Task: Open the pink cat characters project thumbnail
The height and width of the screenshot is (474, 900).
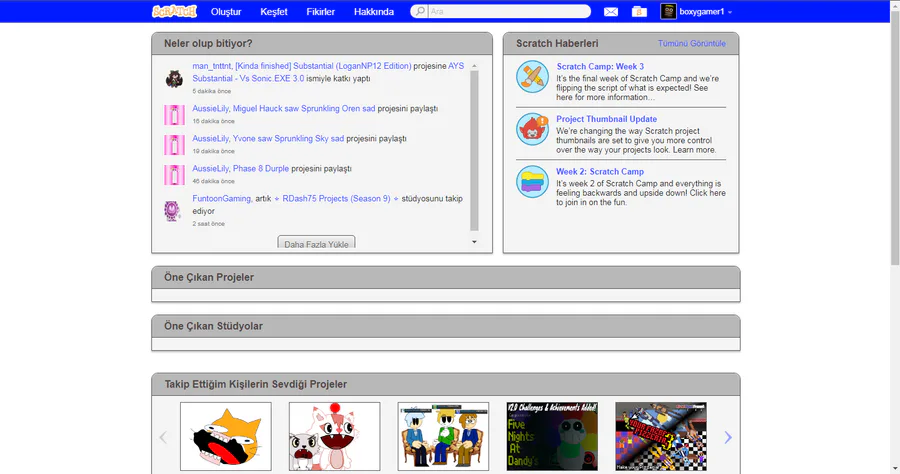Action: tap(334, 436)
